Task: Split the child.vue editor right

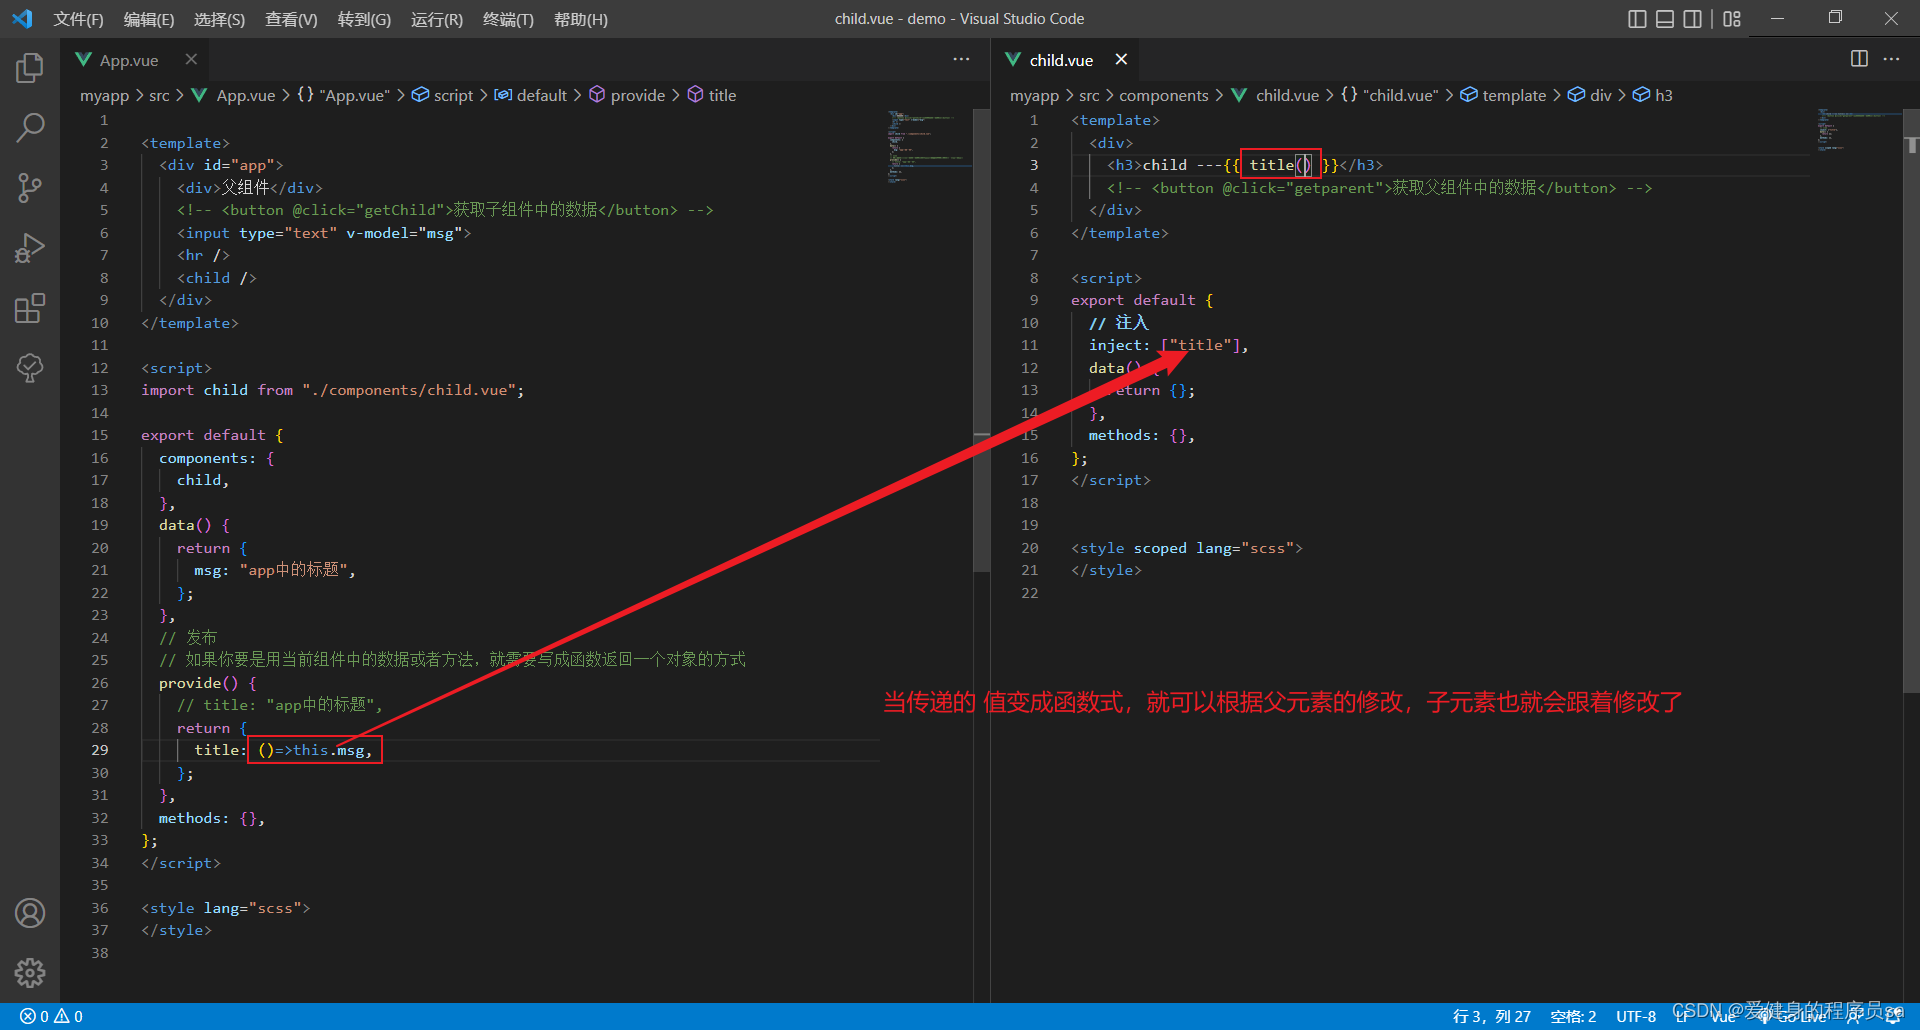Action: click(x=1859, y=59)
